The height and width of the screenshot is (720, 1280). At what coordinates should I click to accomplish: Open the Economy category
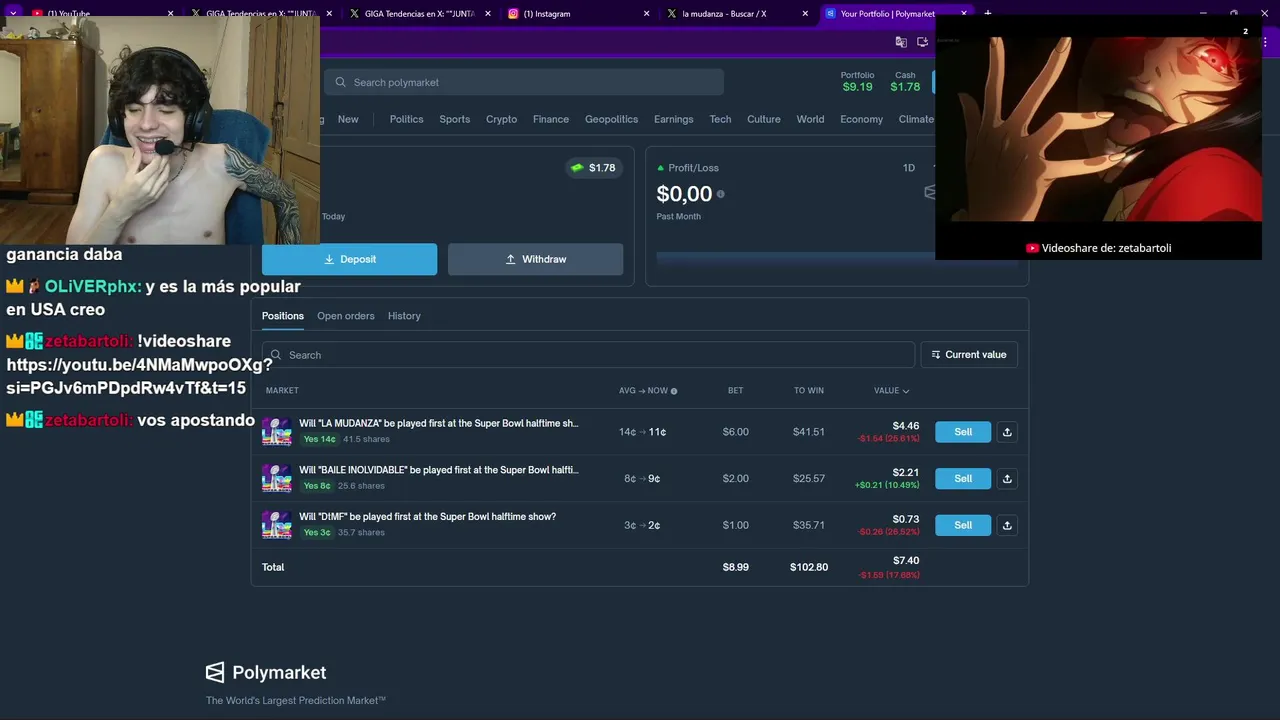coord(861,119)
